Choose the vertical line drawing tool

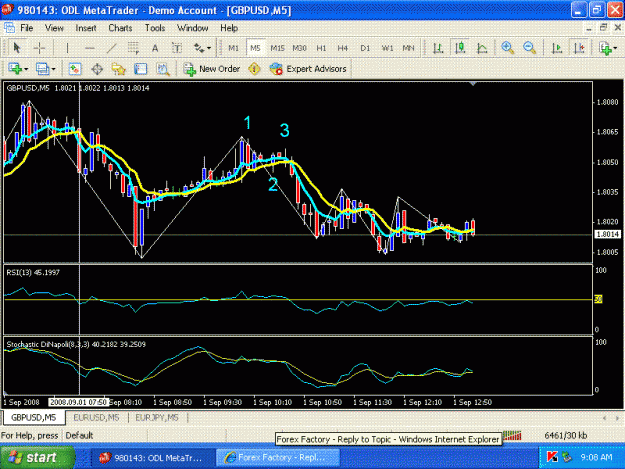[67, 48]
